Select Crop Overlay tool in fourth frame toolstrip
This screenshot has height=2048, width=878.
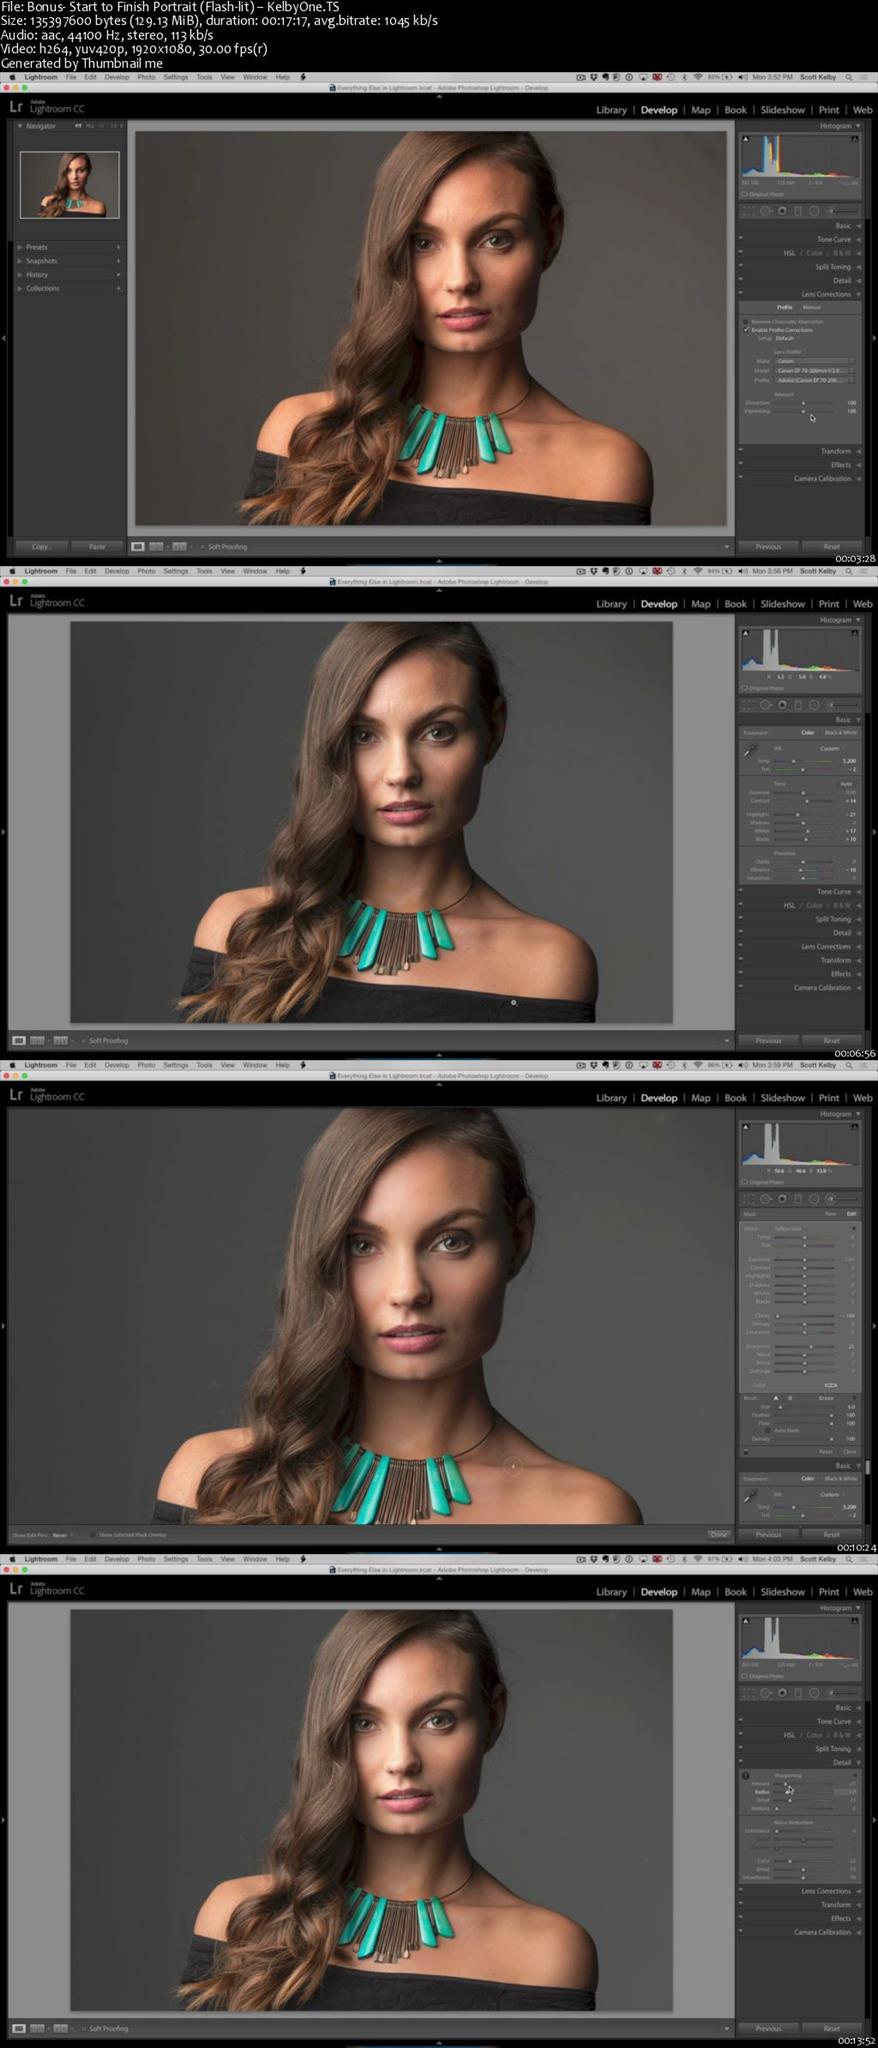click(x=750, y=1693)
